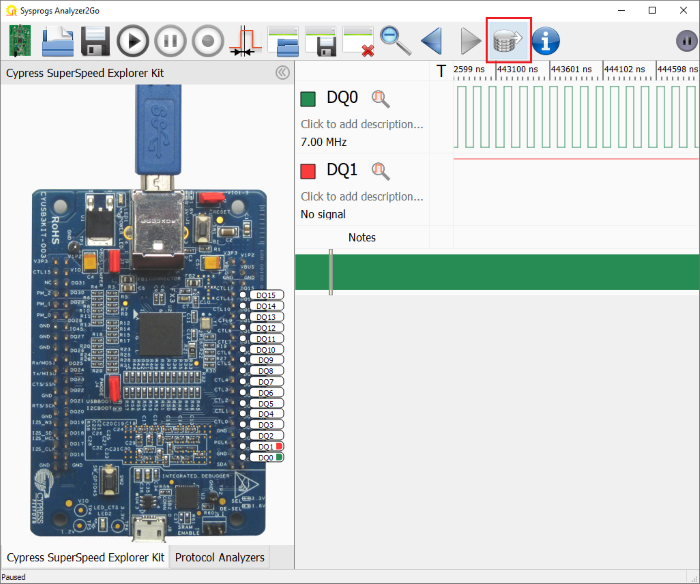The image size is (700, 584).
Task: Click the T trigger marker in timeline header
Action: tap(441, 71)
